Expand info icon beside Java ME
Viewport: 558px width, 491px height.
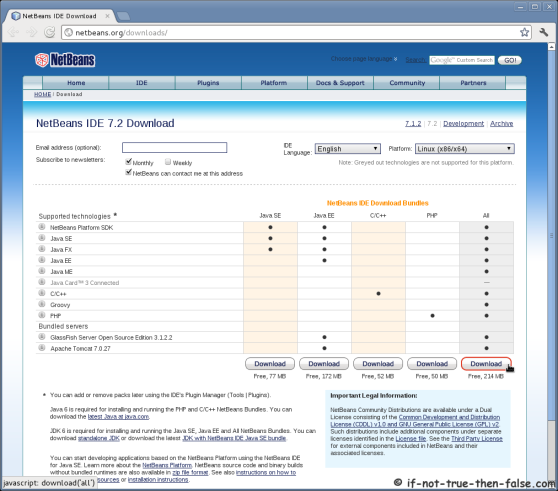point(42,271)
